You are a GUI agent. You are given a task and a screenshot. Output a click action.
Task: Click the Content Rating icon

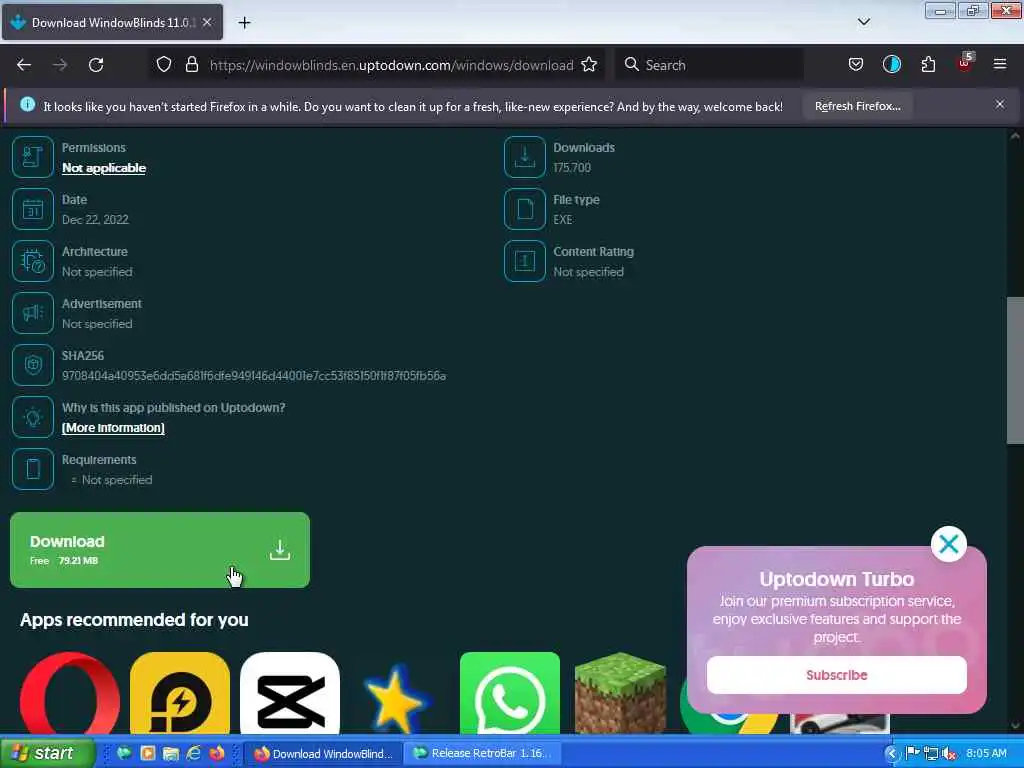524,261
